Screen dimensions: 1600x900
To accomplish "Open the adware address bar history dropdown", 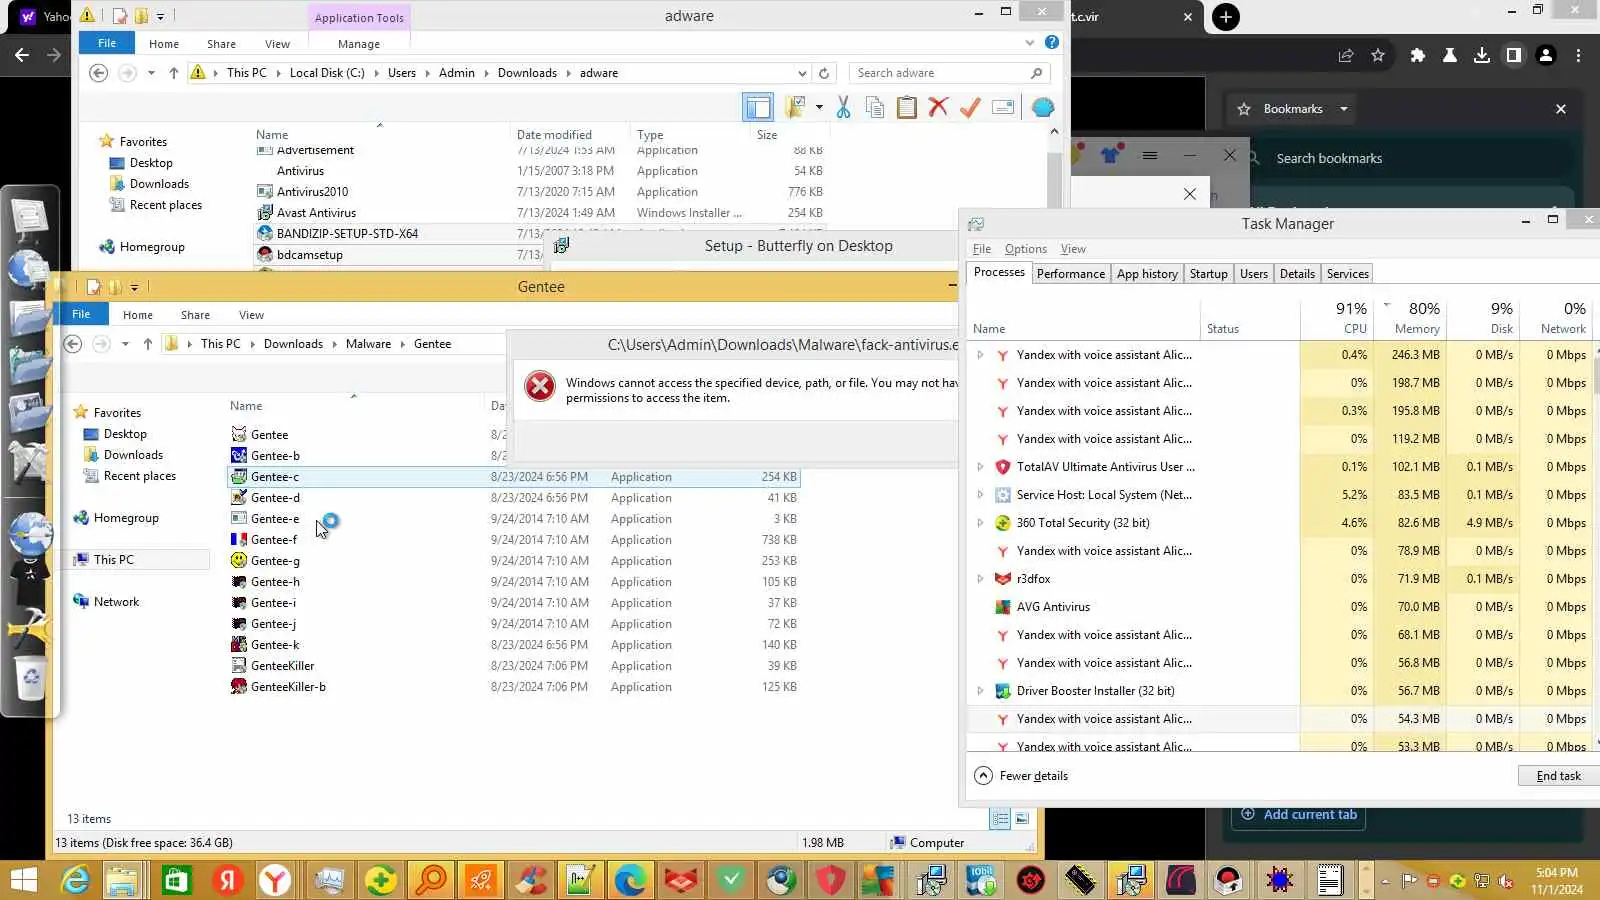I will coord(802,73).
